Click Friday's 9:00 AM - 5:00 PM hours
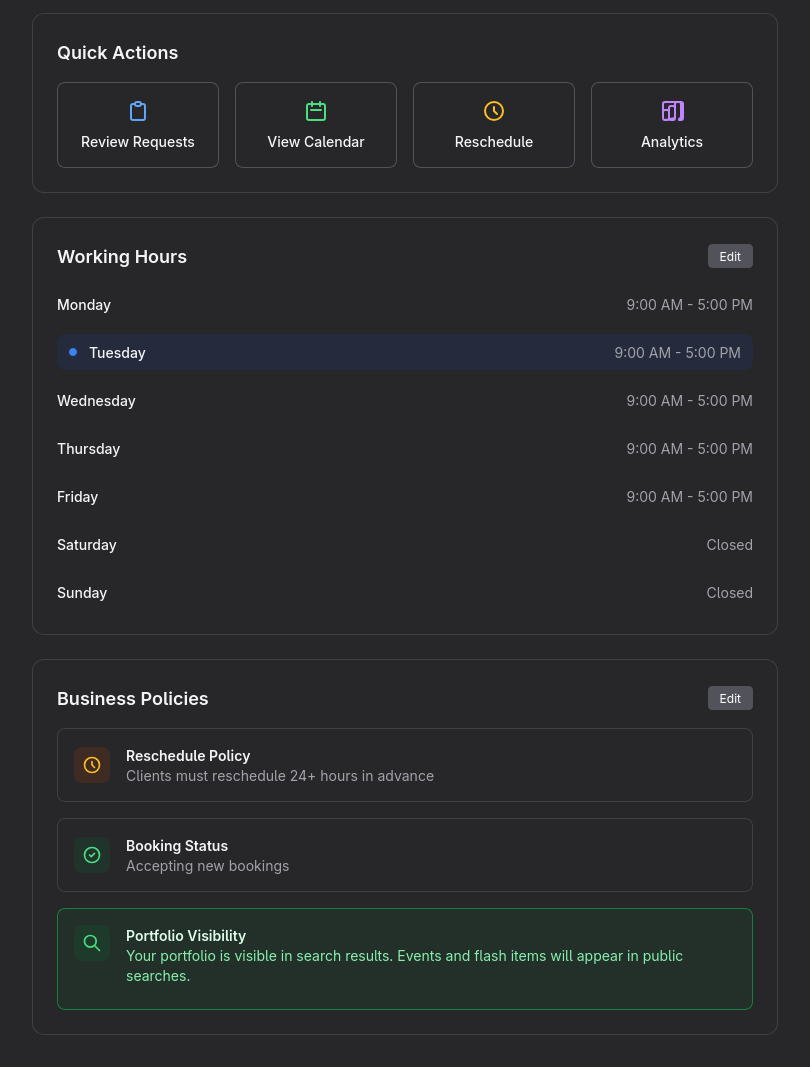 click(x=689, y=497)
